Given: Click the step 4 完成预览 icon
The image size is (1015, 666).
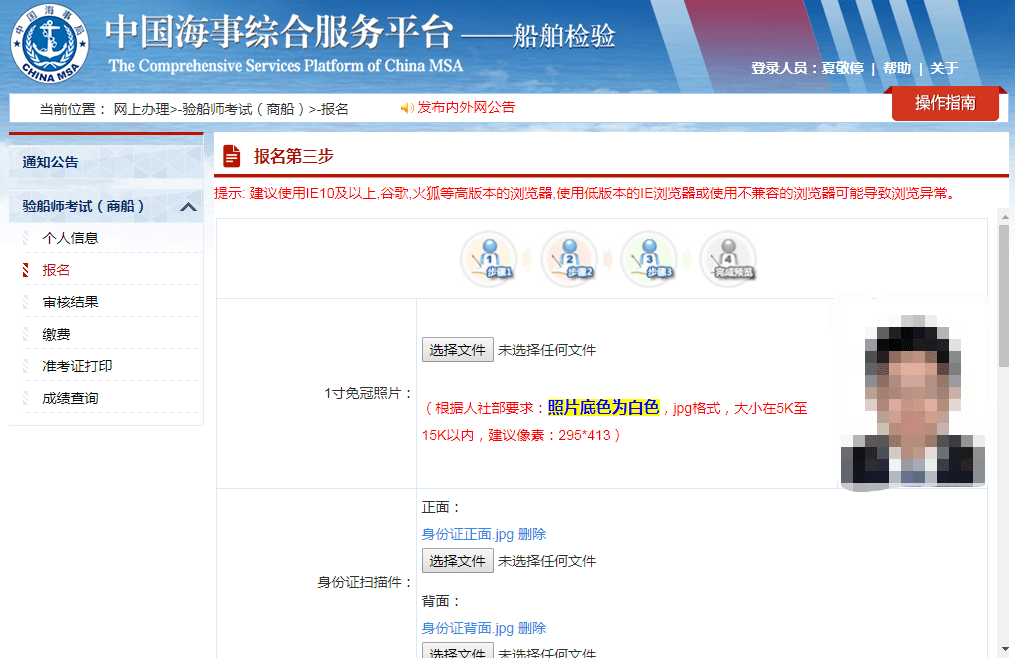Looking at the screenshot, I should point(729,259).
